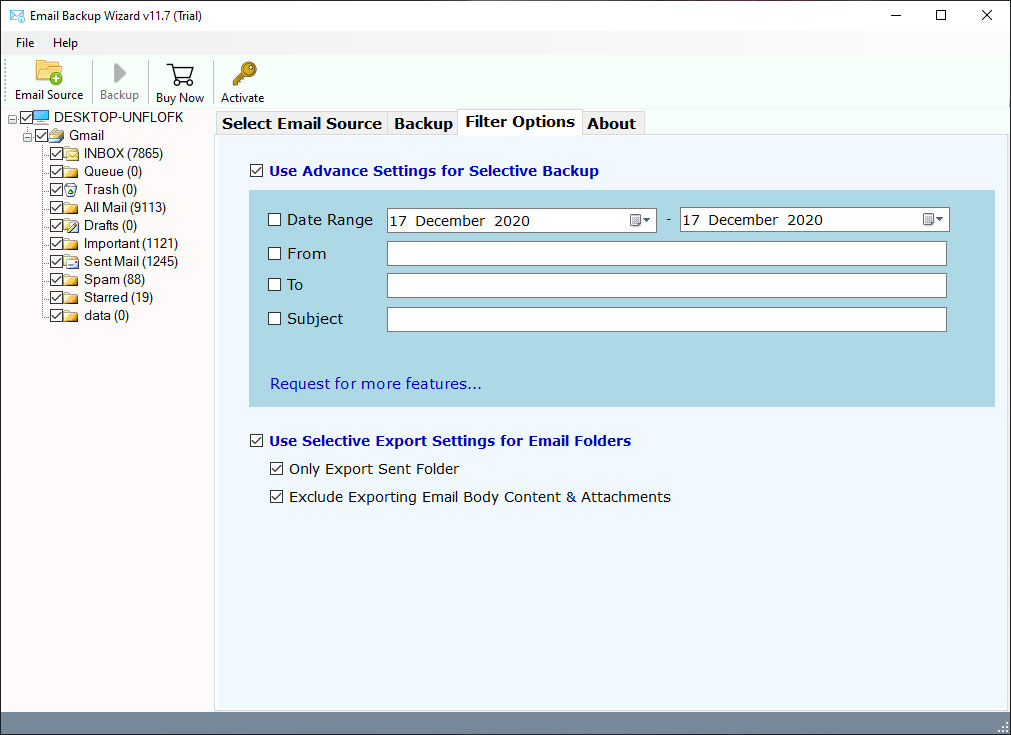Switch to the About tab
The image size is (1011, 735).
(611, 123)
